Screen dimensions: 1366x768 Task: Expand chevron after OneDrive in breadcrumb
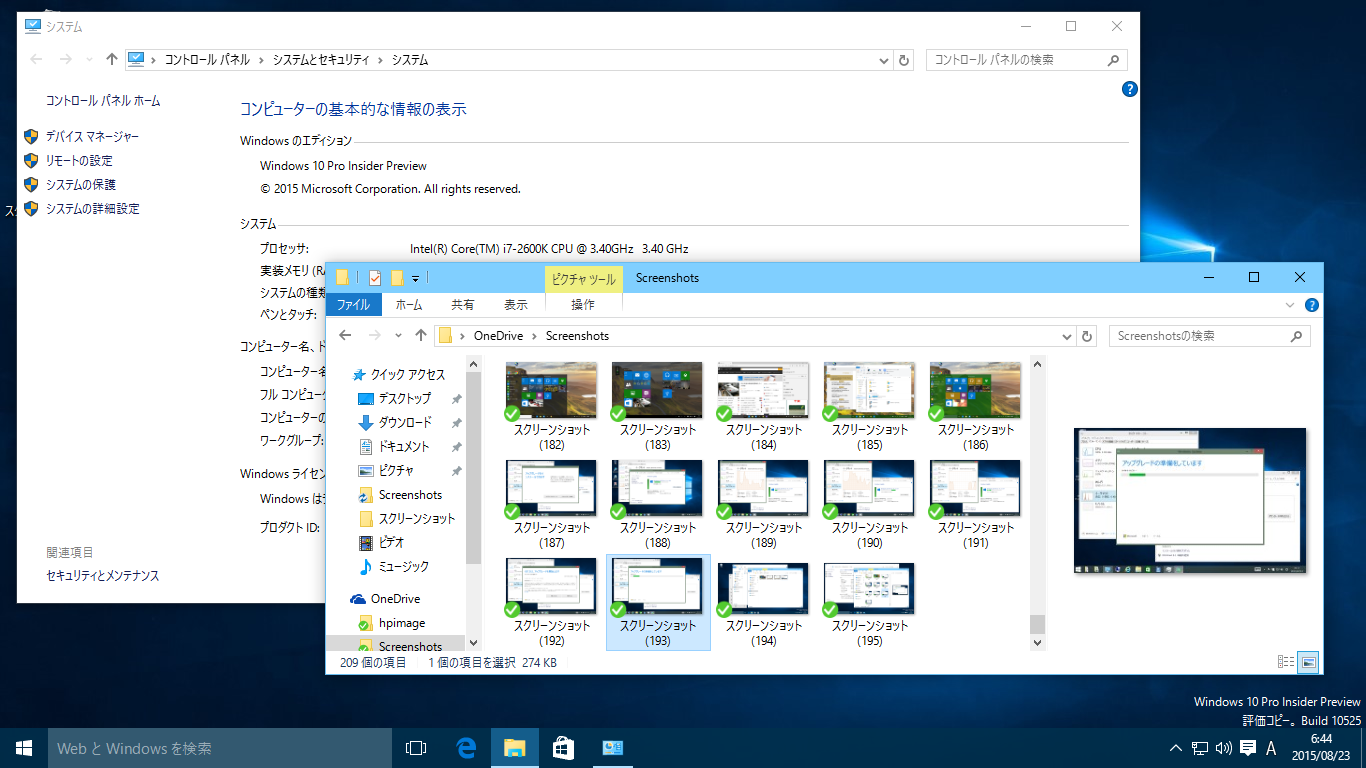point(535,336)
